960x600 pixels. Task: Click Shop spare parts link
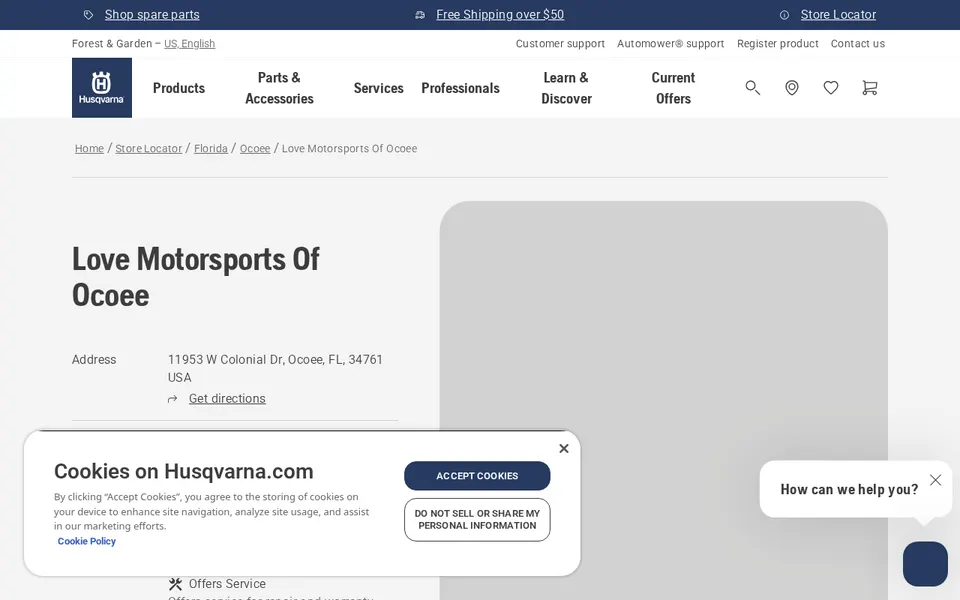click(x=152, y=15)
